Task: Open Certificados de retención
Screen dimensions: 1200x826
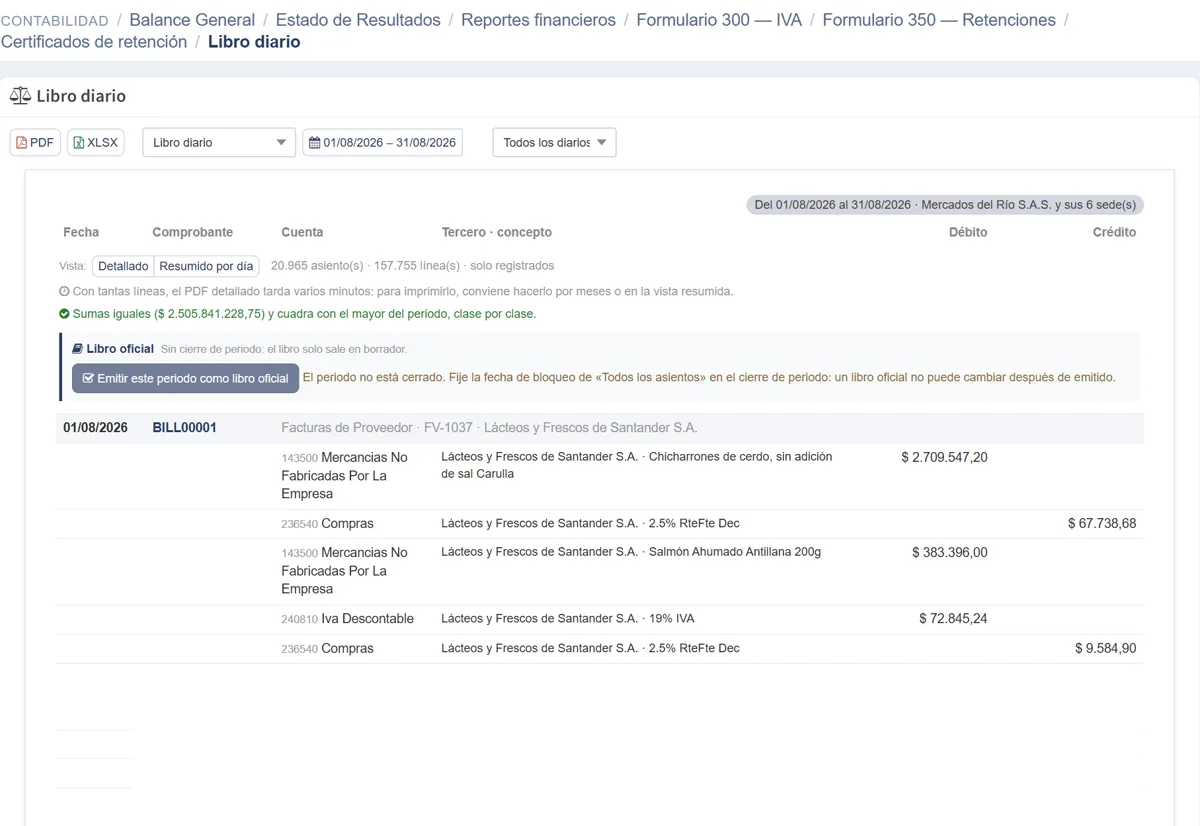Action: pos(94,42)
